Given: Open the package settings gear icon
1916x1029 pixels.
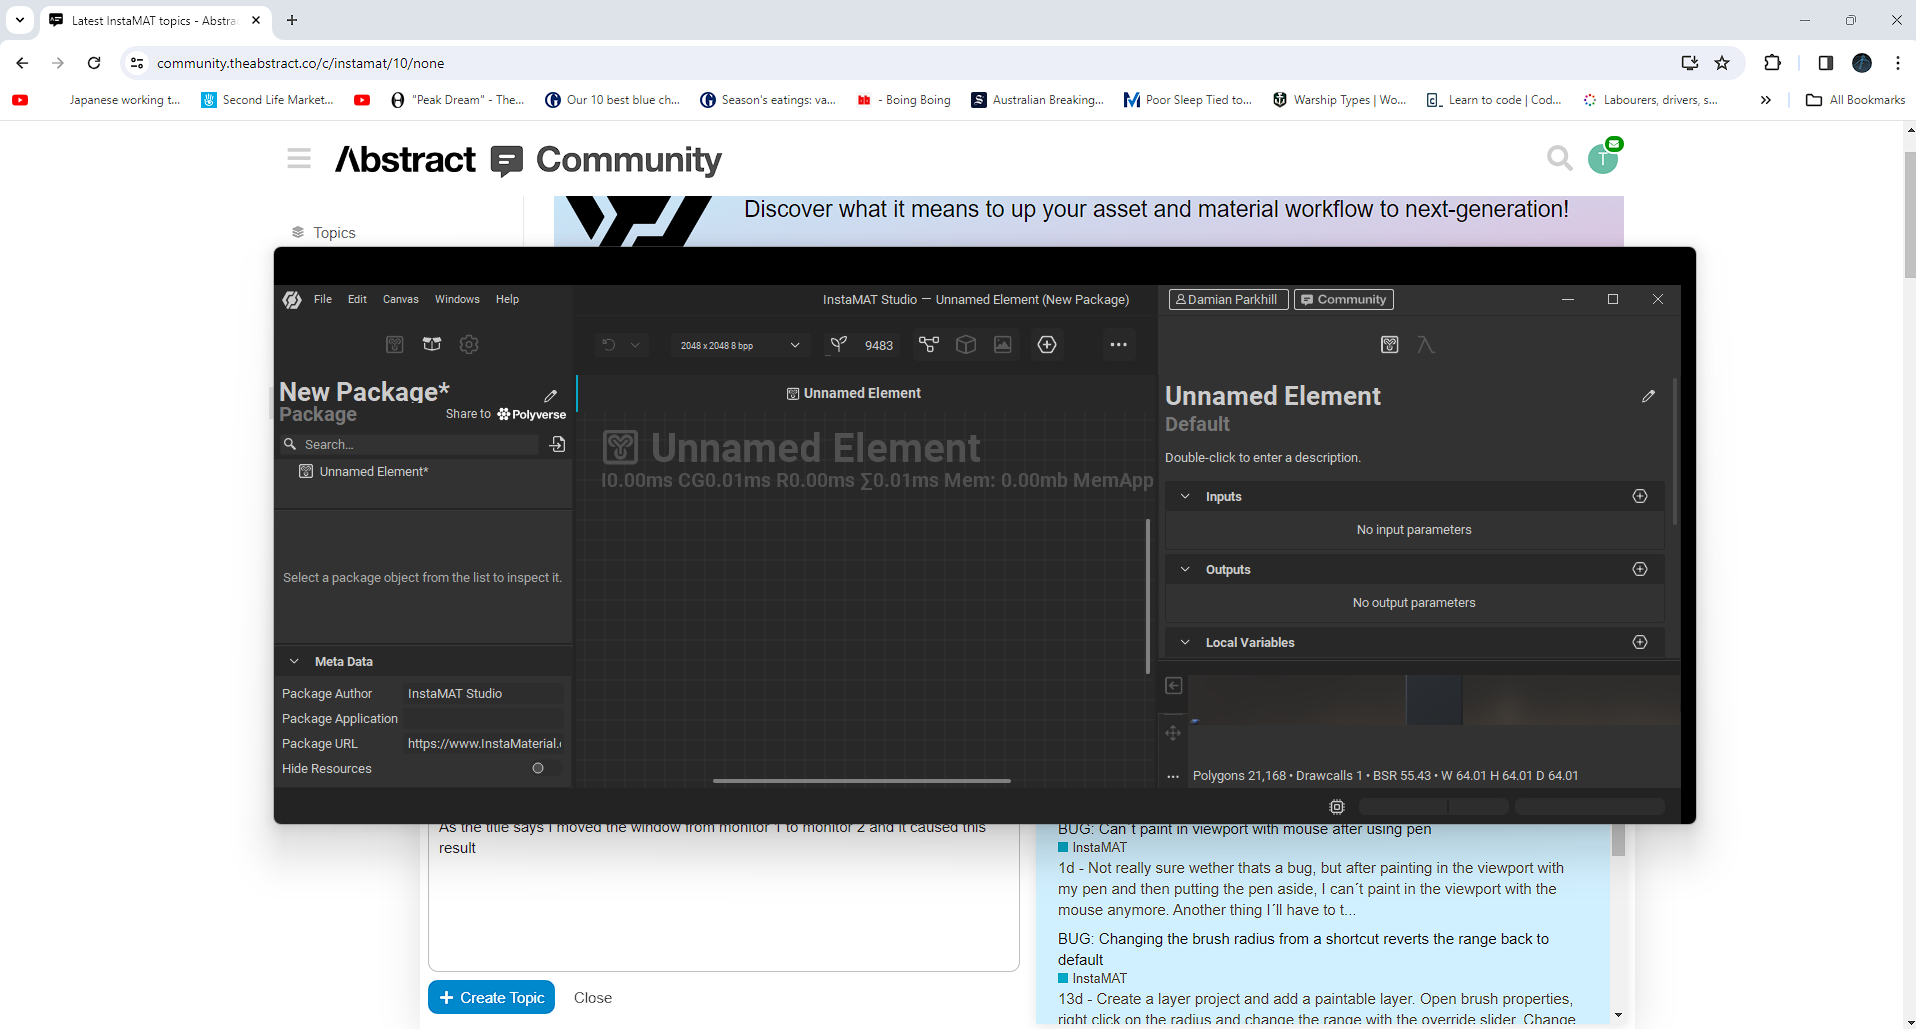Looking at the screenshot, I should [469, 344].
